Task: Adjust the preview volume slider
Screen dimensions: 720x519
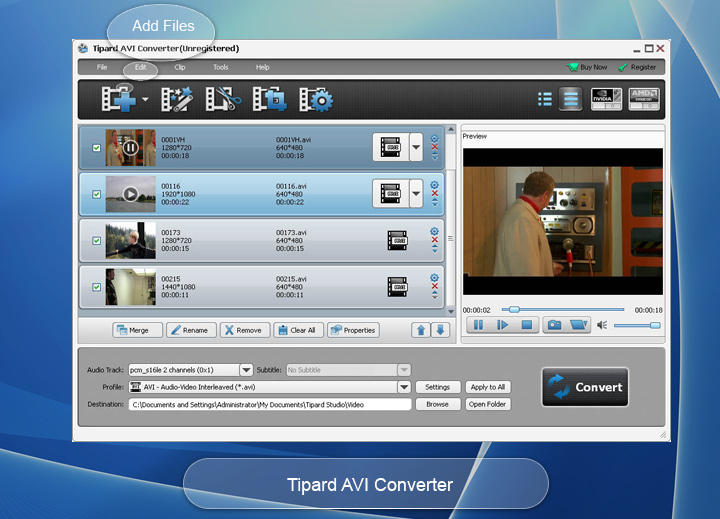Action: pos(637,325)
